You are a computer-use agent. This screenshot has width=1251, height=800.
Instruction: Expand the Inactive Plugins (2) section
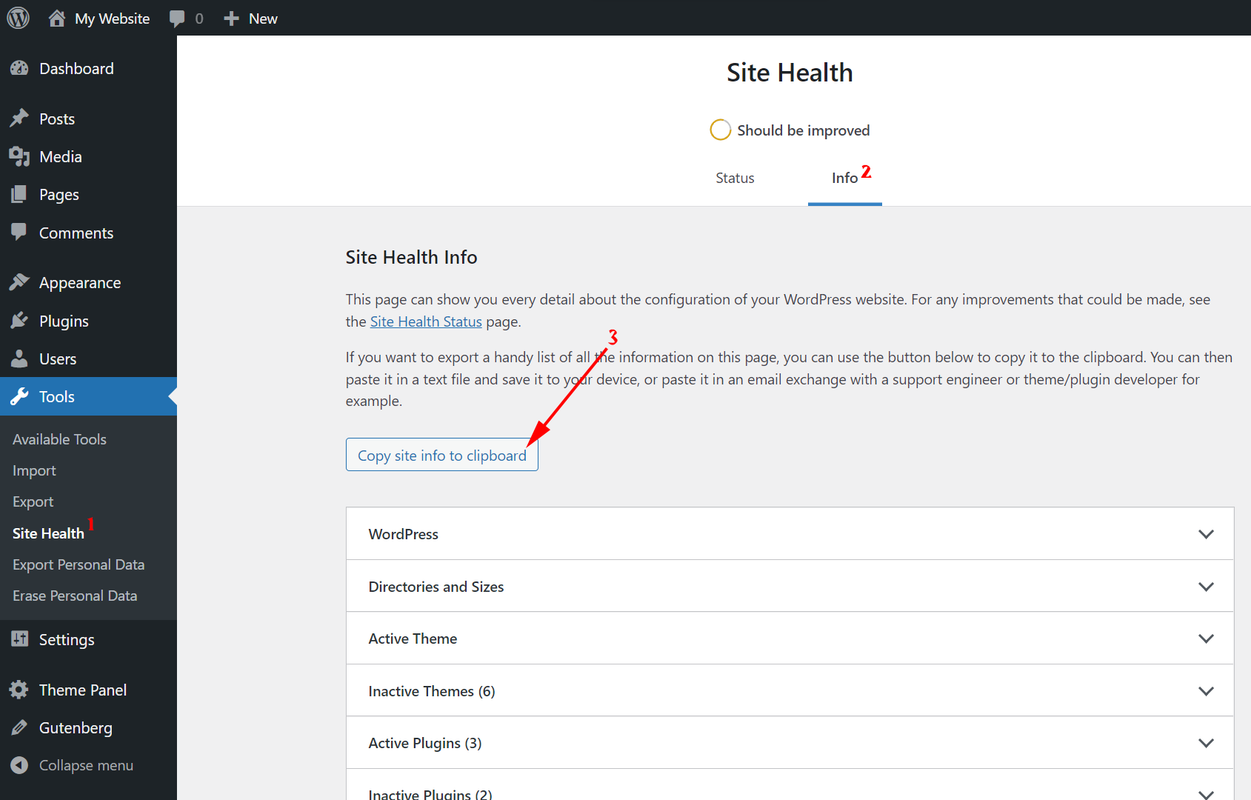pyautogui.click(x=790, y=785)
